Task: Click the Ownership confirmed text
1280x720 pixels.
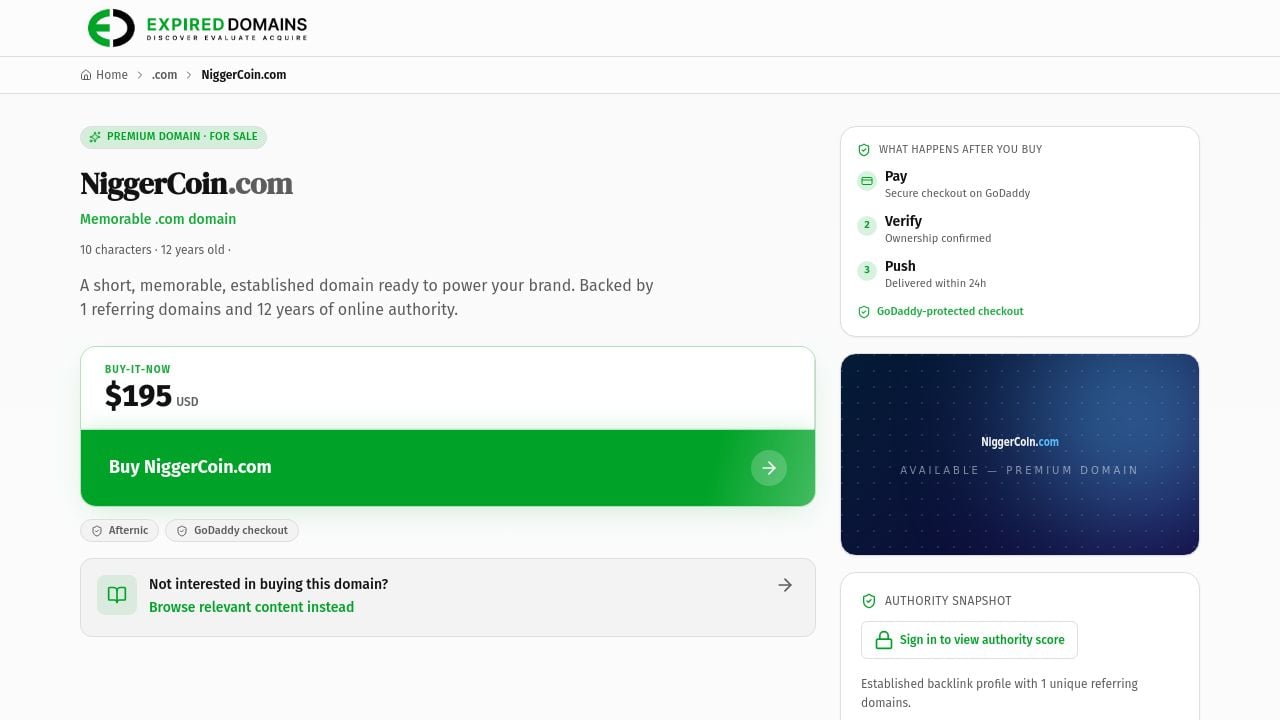Action: pyautogui.click(x=938, y=238)
